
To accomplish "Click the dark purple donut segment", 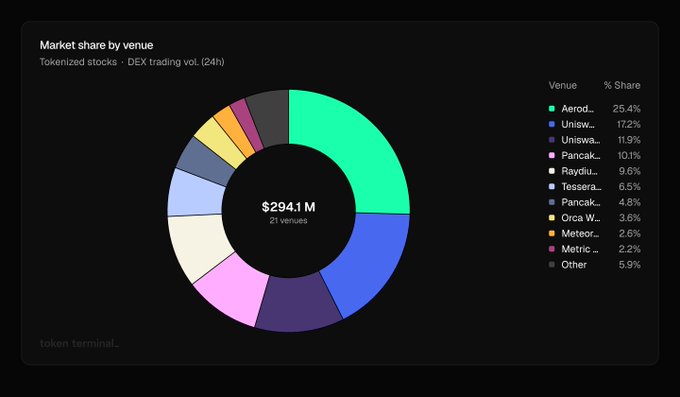I will 299,304.
